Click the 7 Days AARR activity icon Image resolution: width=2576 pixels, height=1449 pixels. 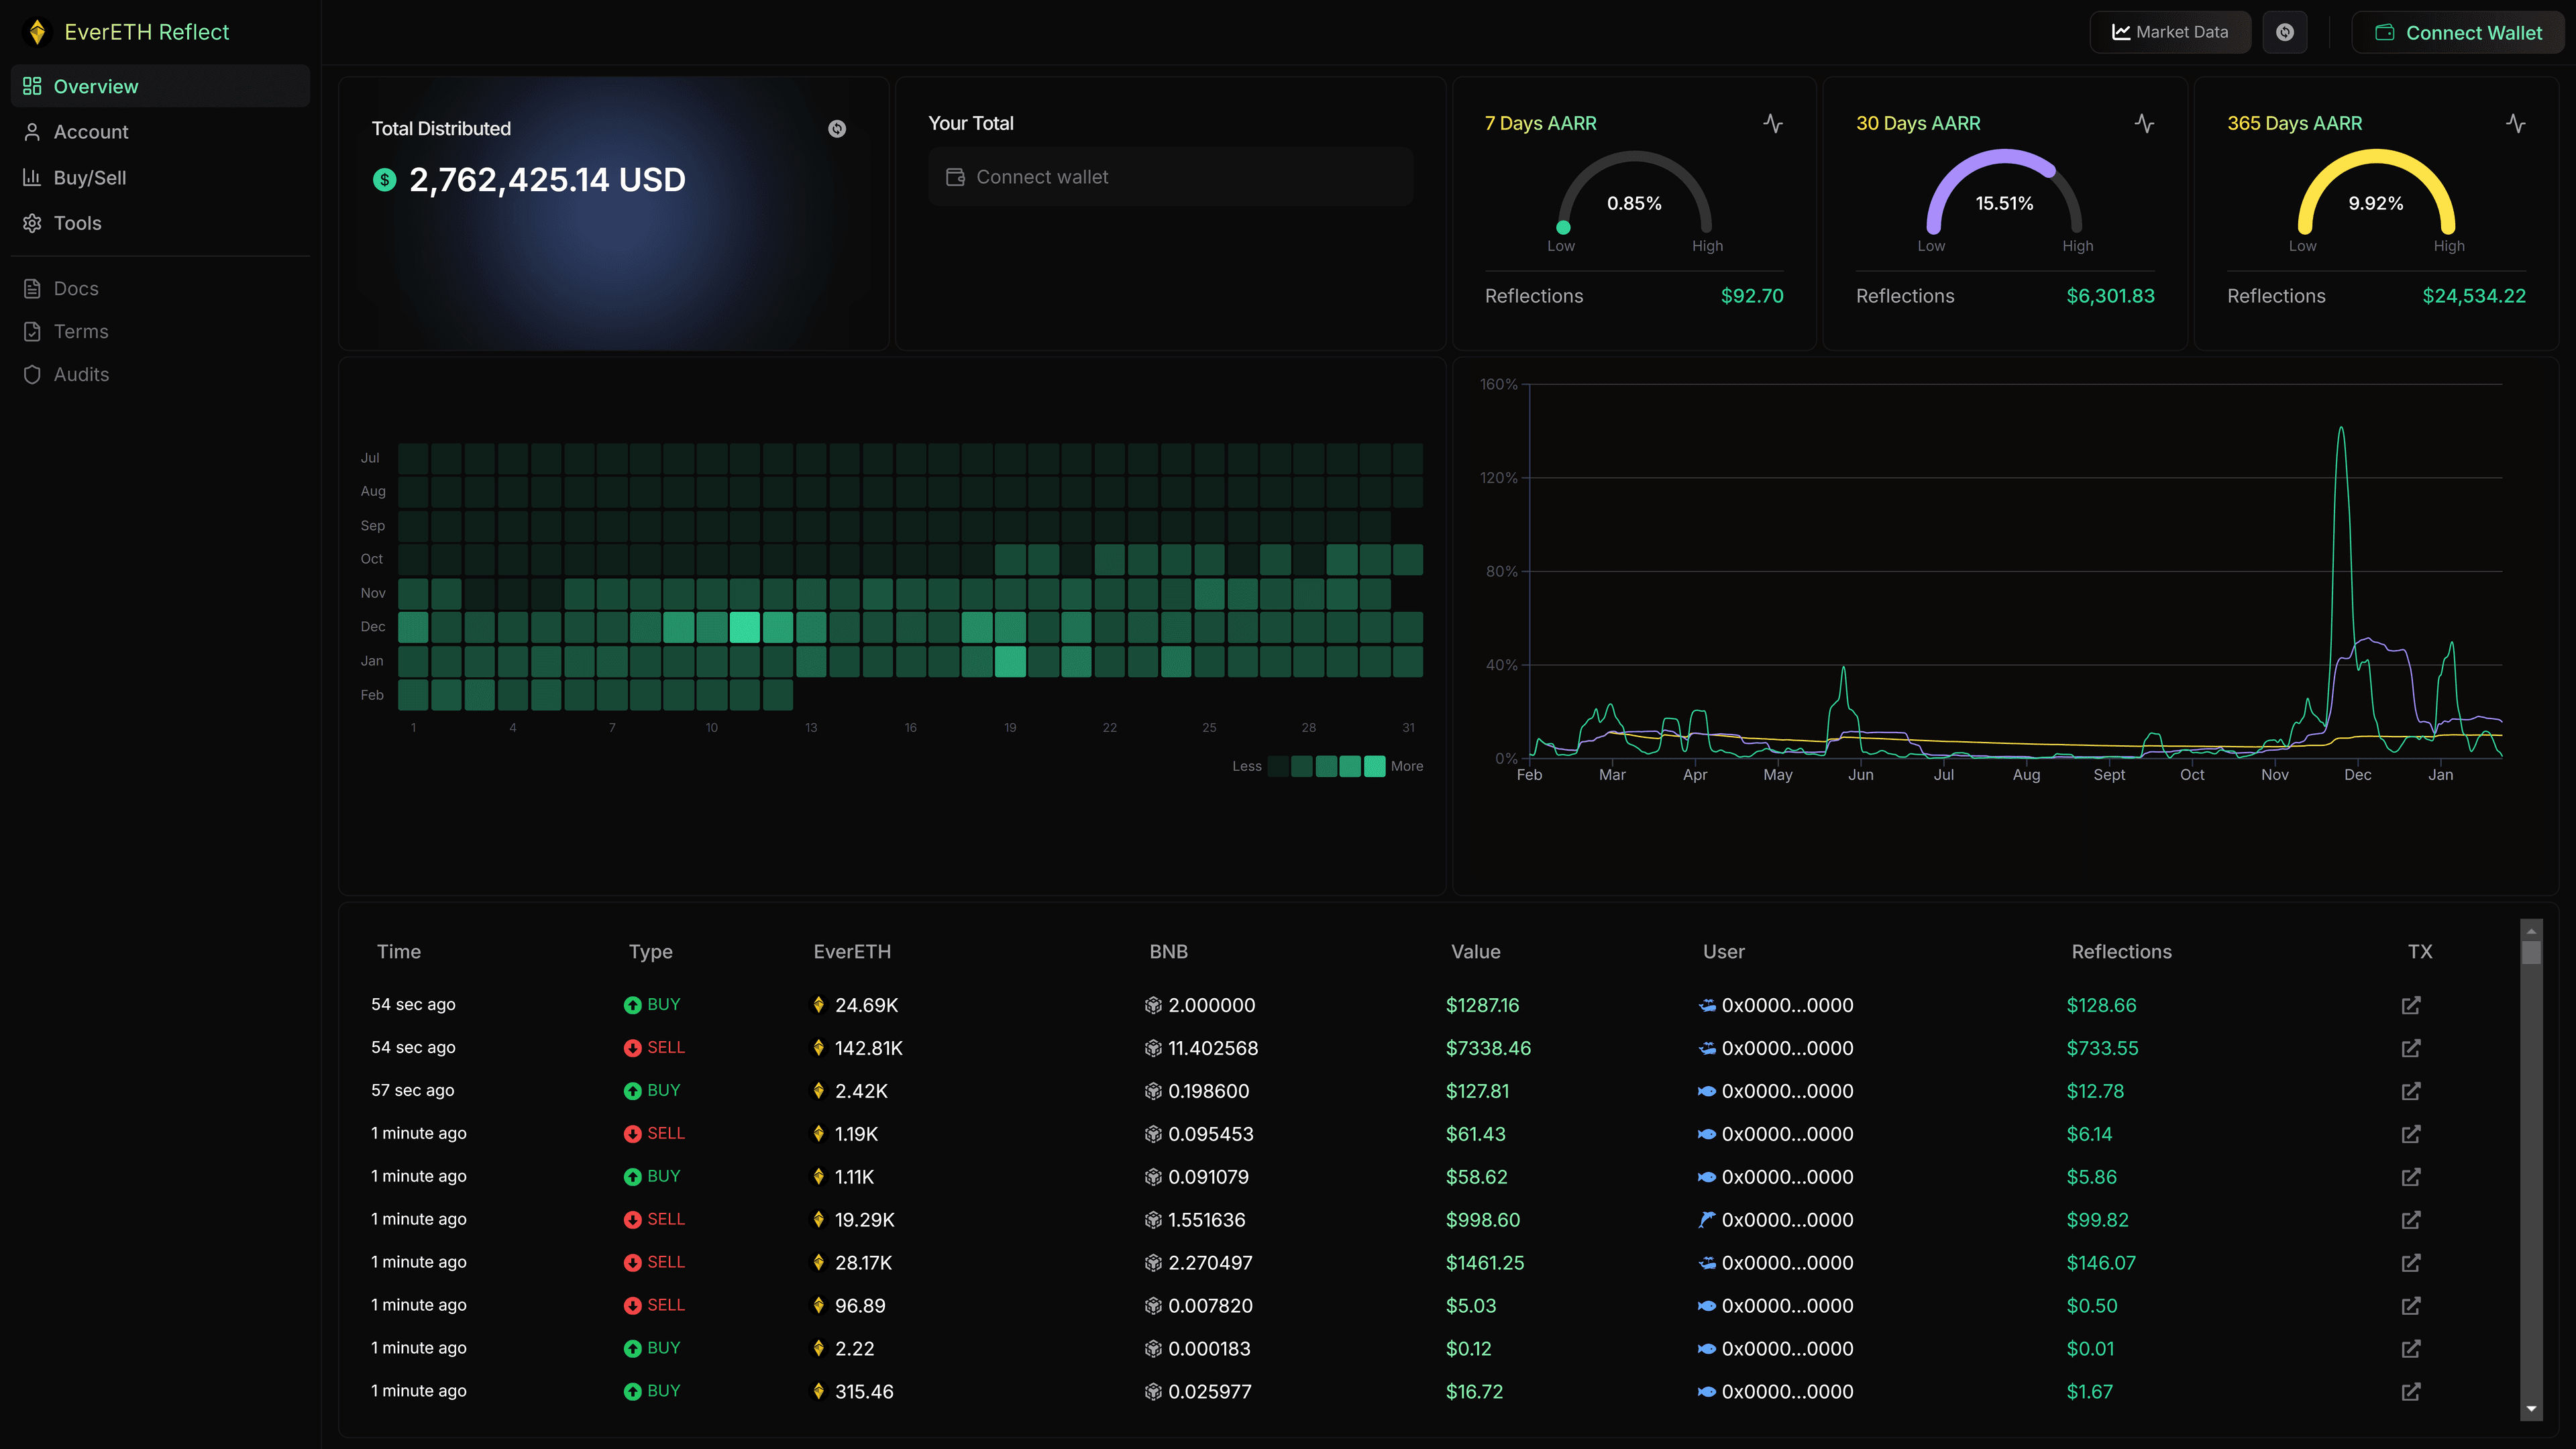1773,123
